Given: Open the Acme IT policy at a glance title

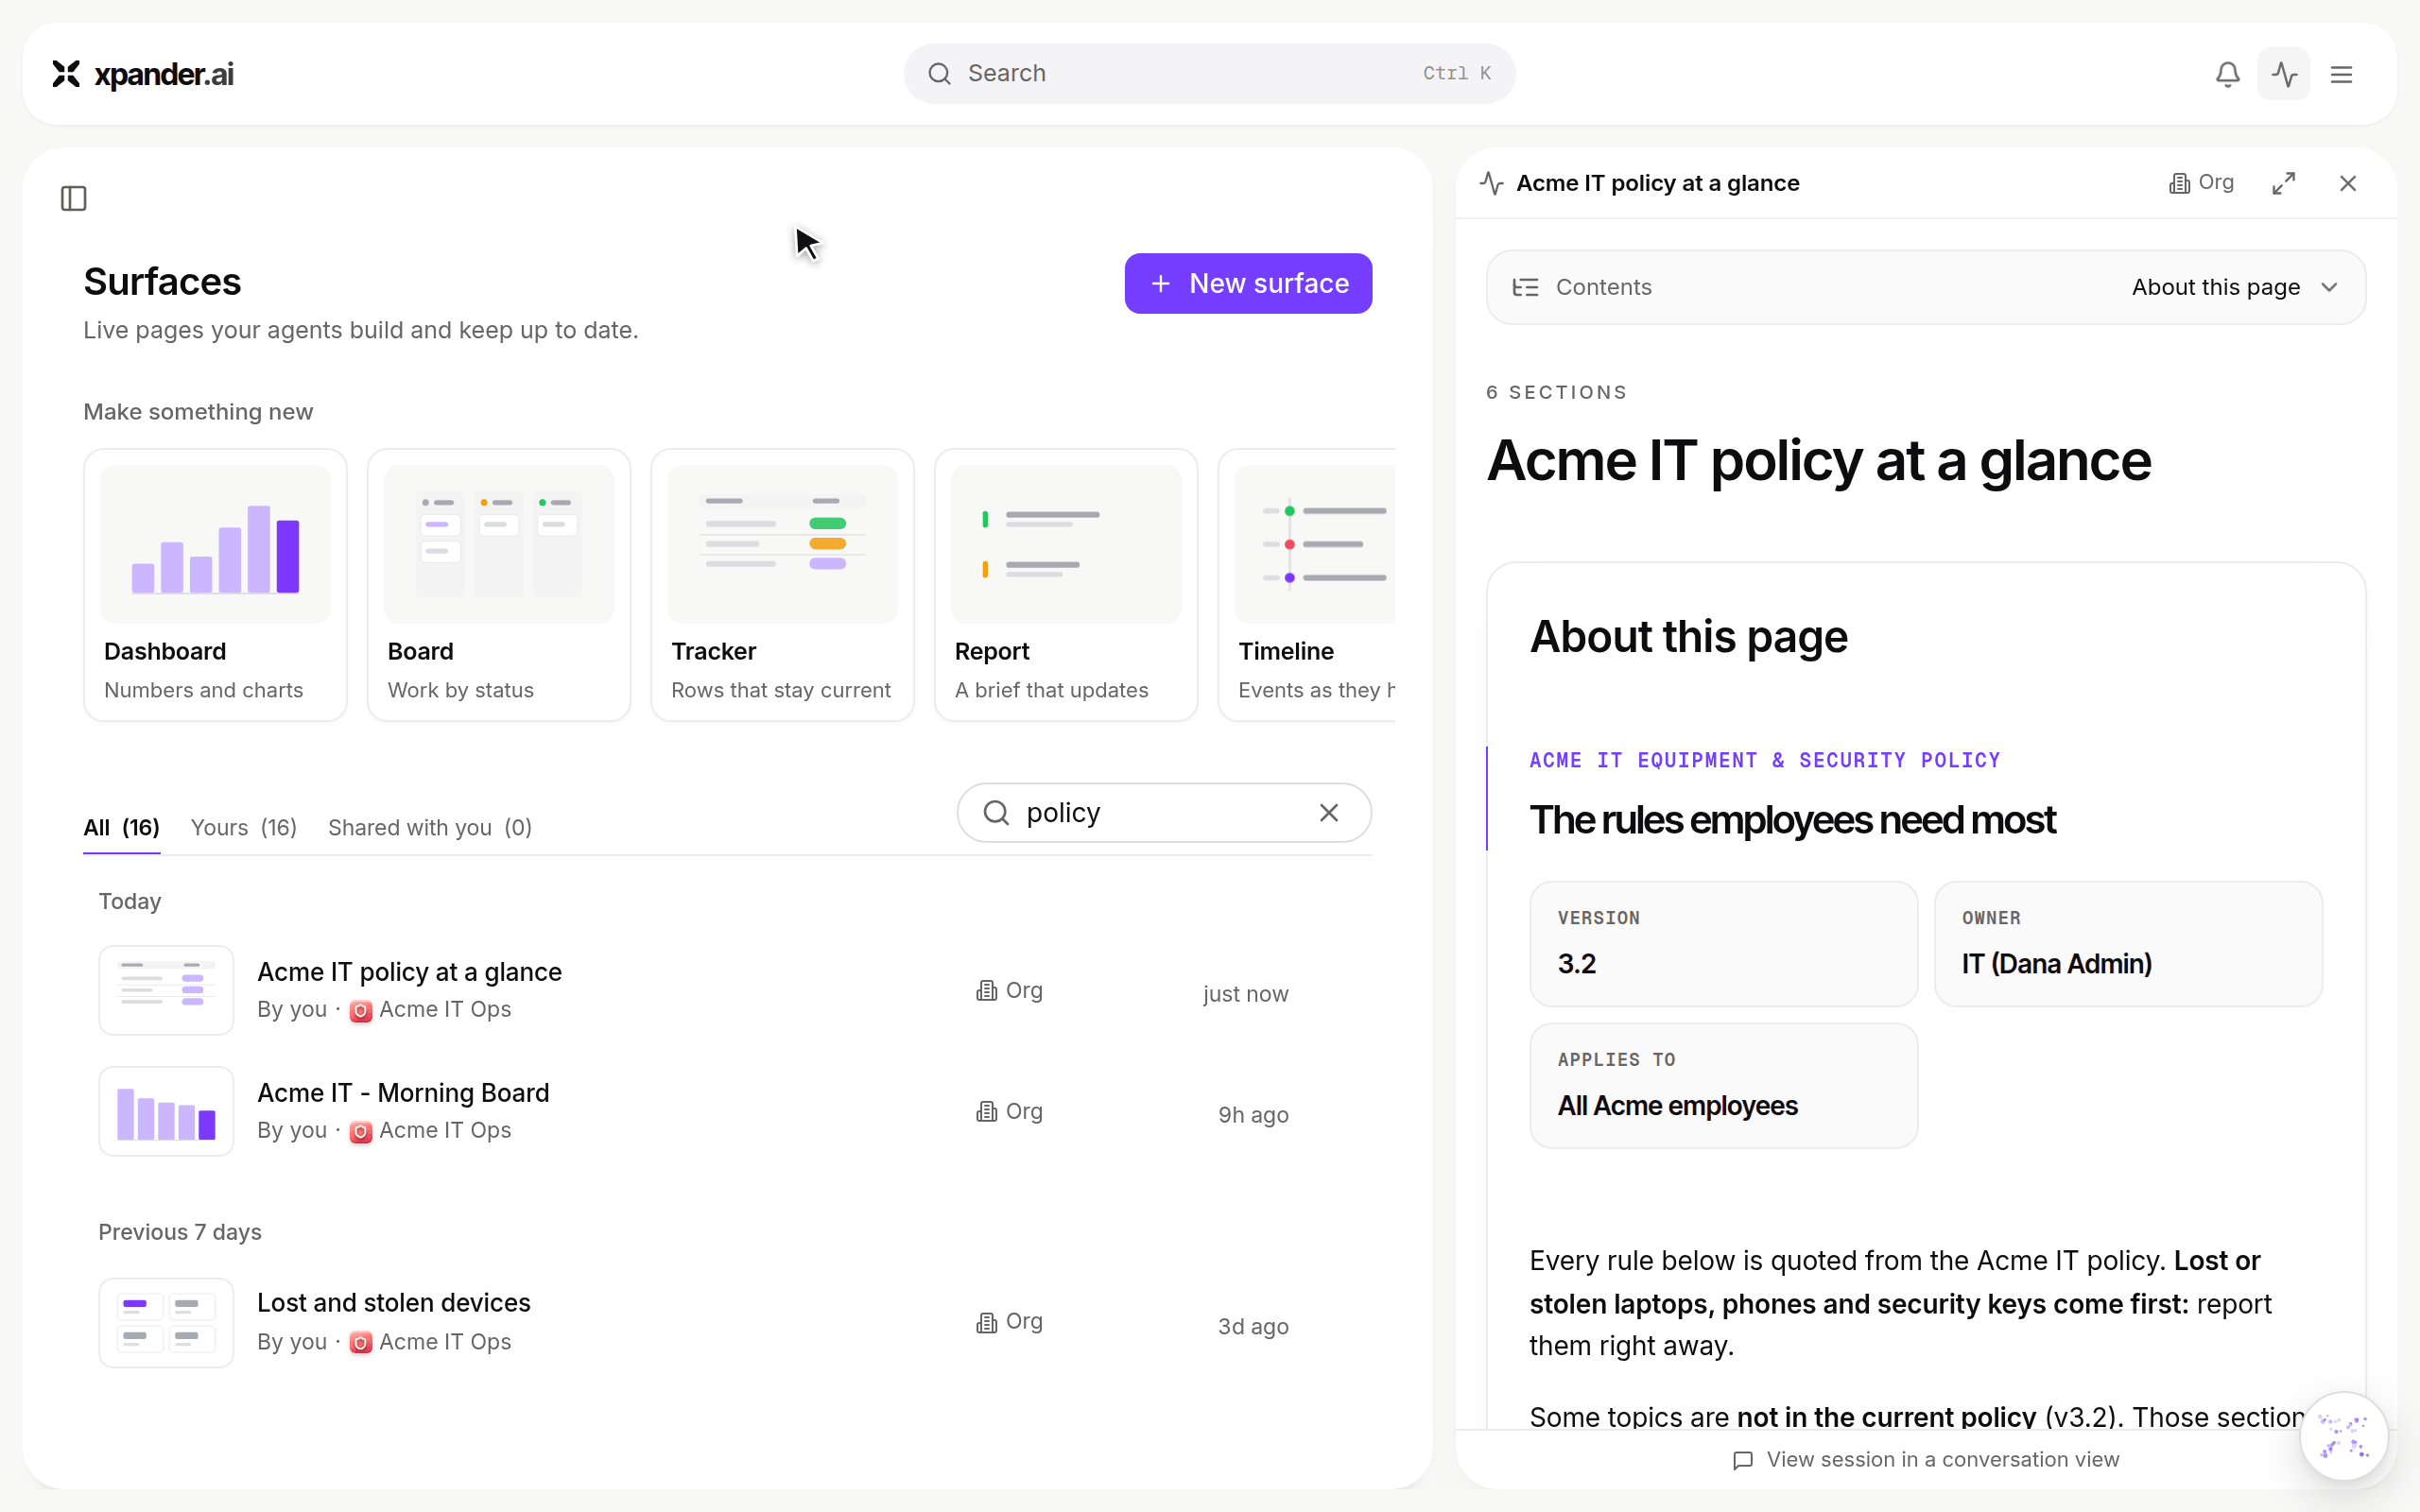Looking at the screenshot, I should click(x=409, y=972).
